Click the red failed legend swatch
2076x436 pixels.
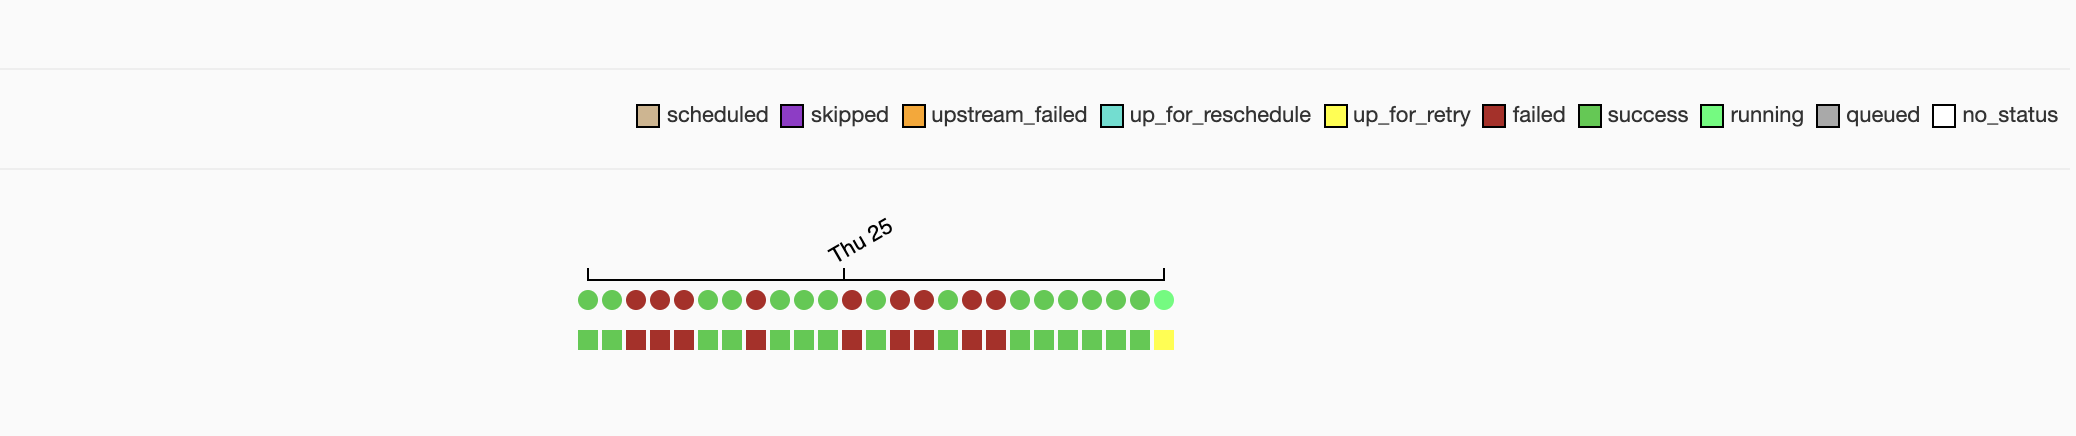1494,116
